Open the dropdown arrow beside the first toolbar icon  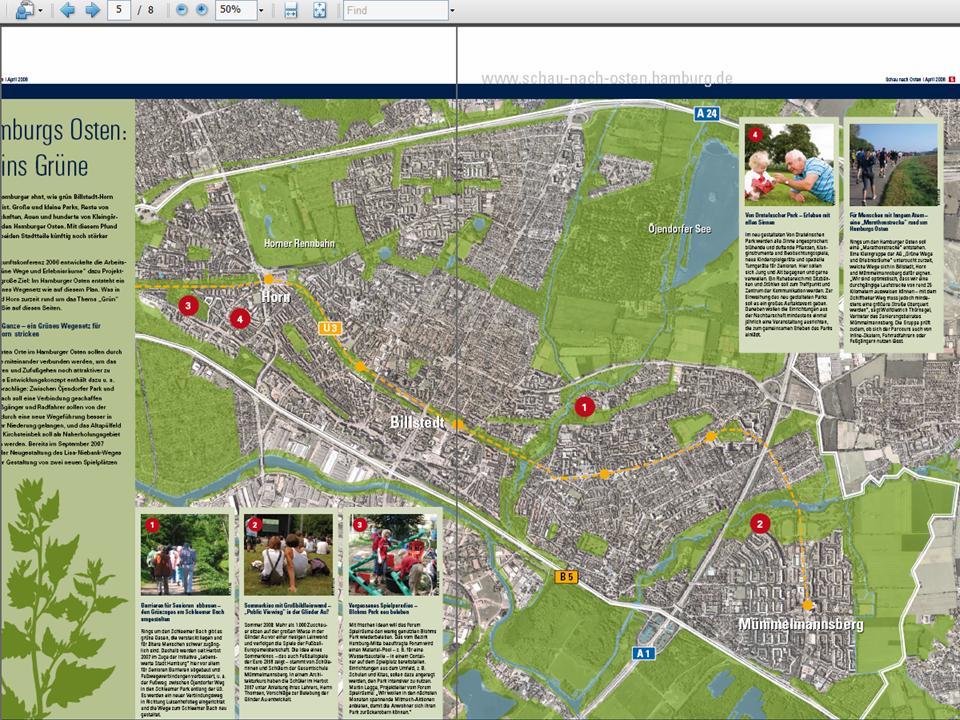40,10
